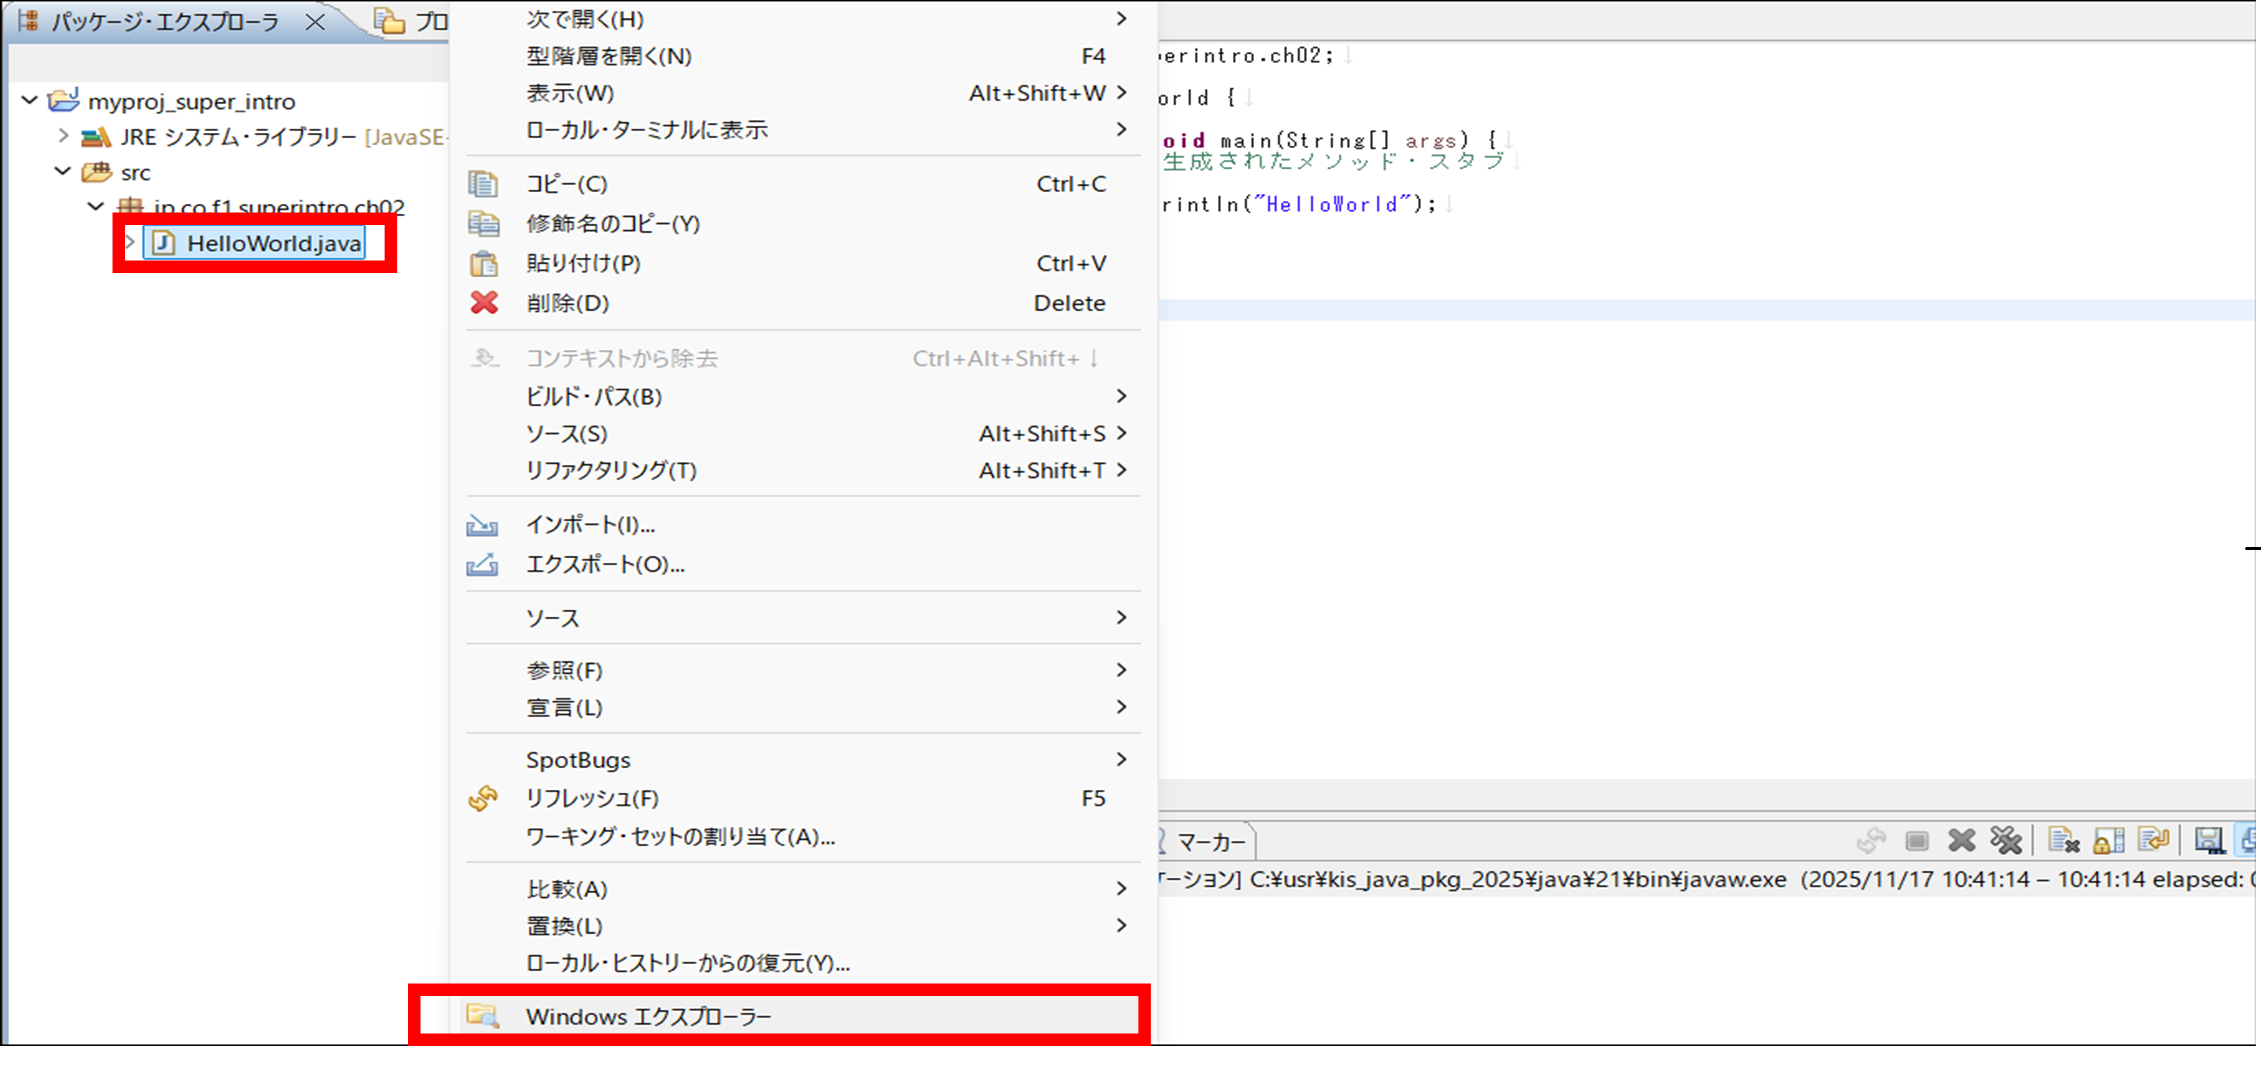Click the console toolbar floppy disk icon
This screenshot has width=2261, height=1078.
[2208, 841]
